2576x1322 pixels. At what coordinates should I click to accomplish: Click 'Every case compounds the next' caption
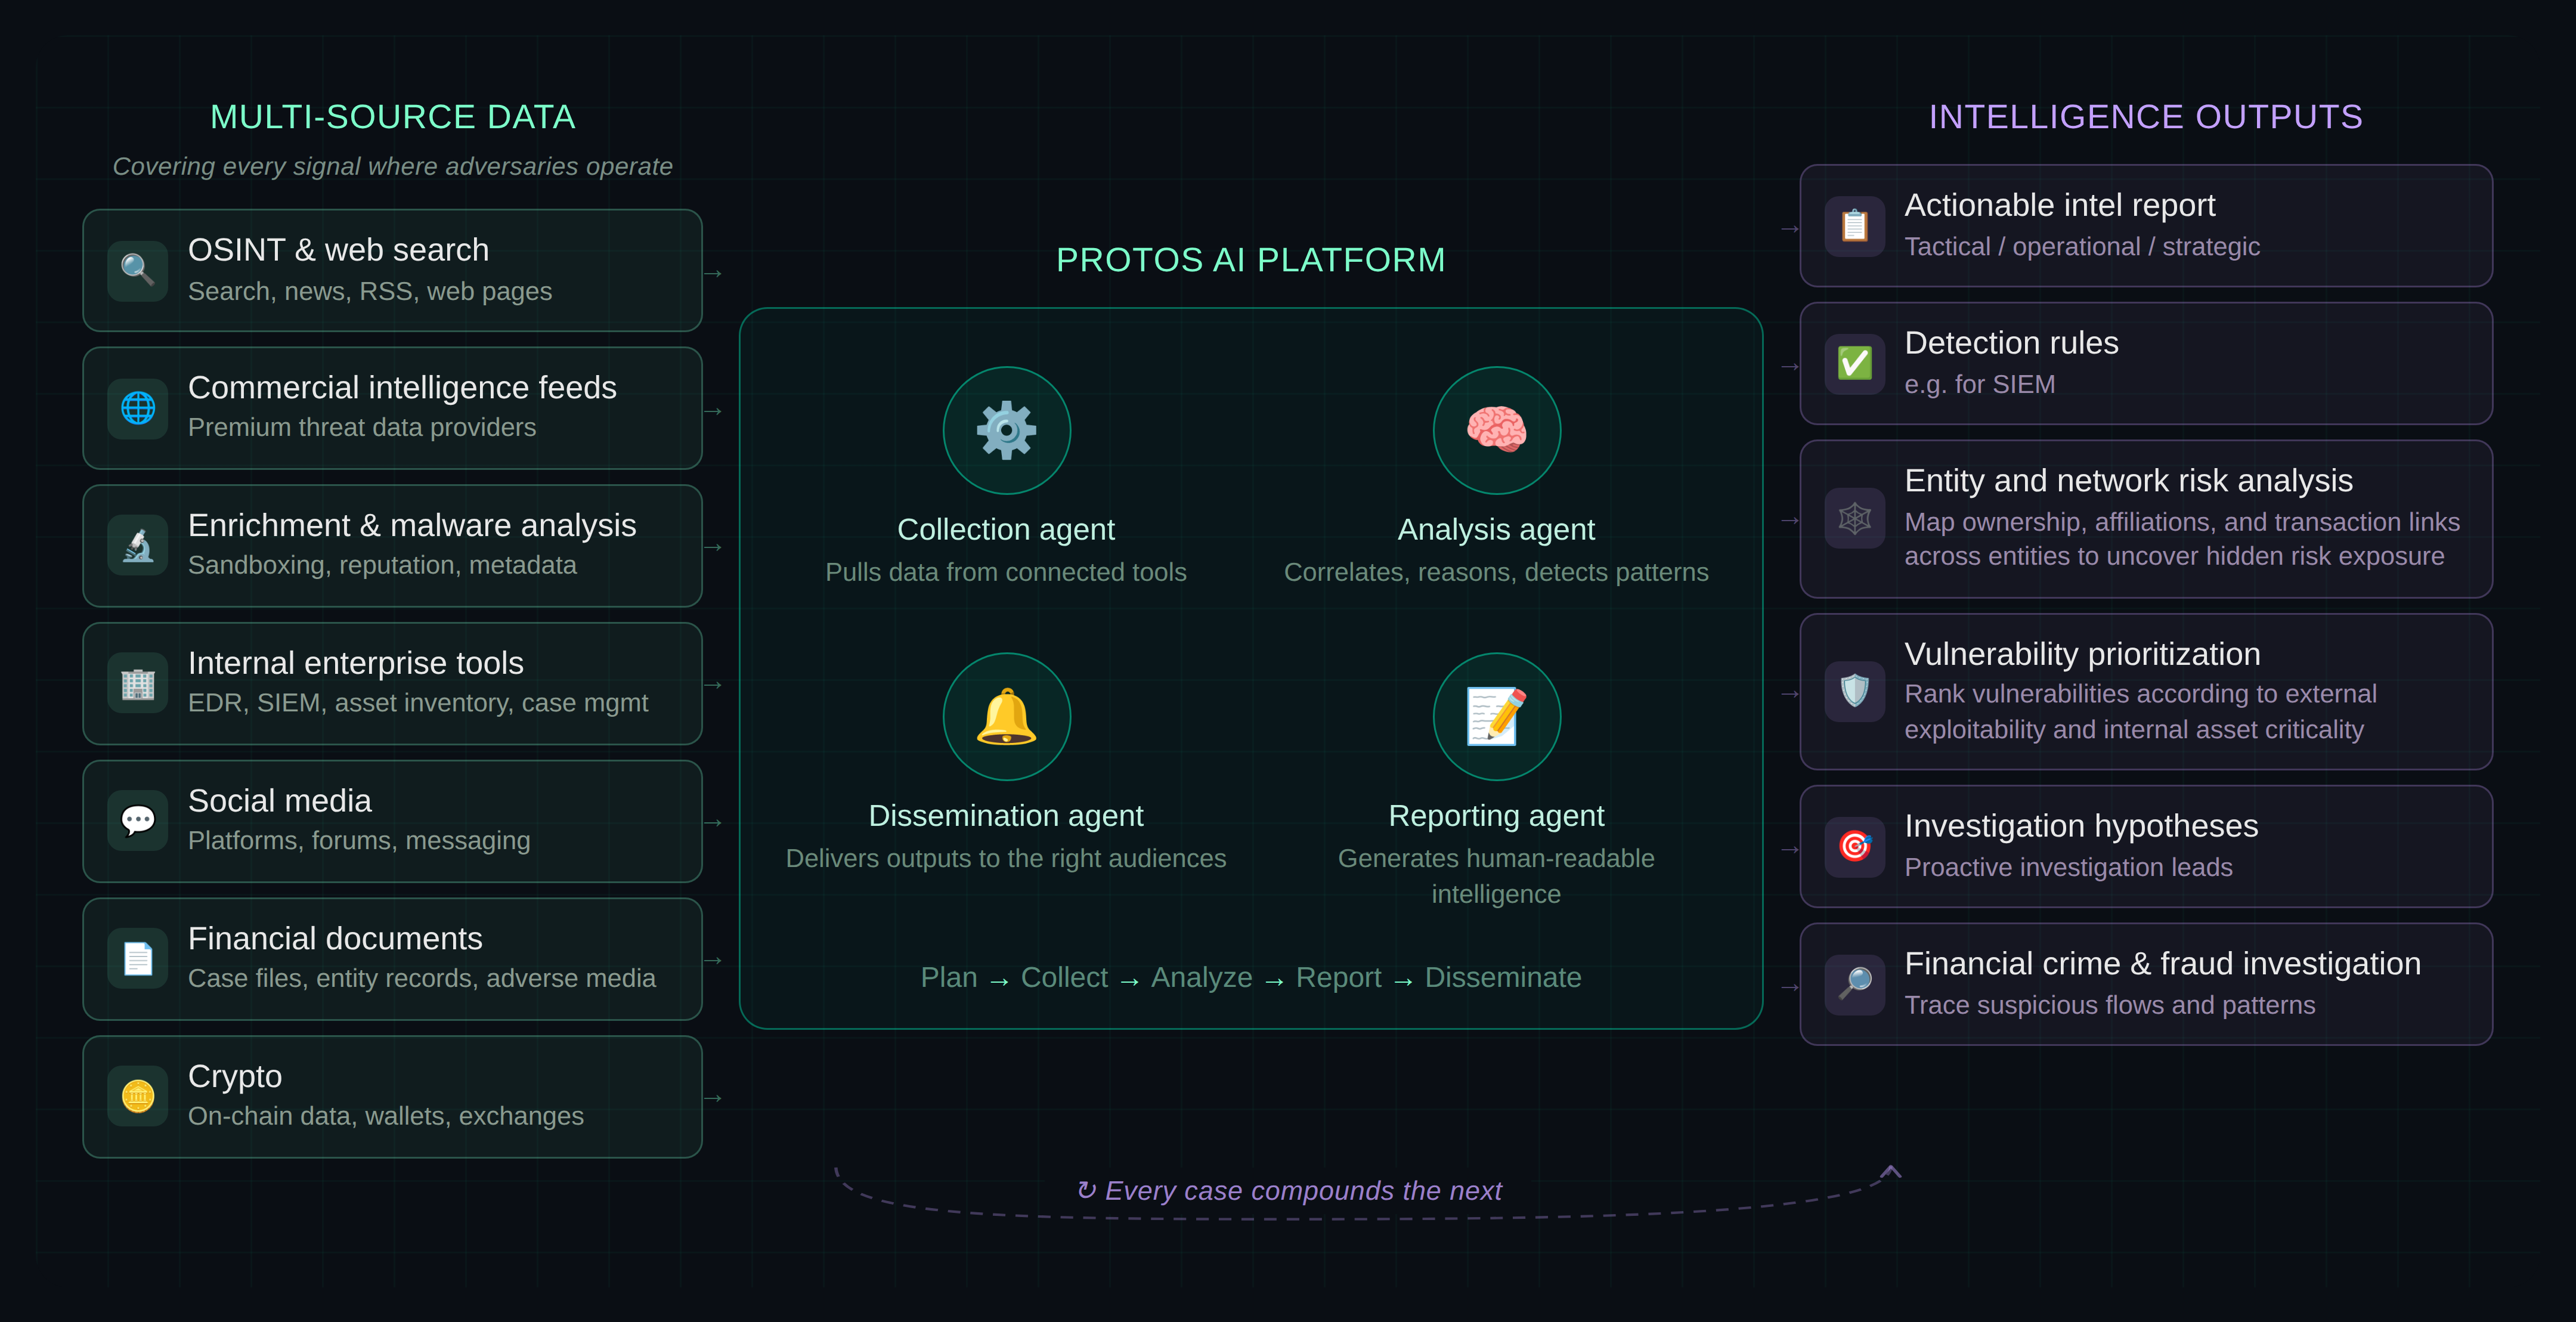coord(1290,1191)
